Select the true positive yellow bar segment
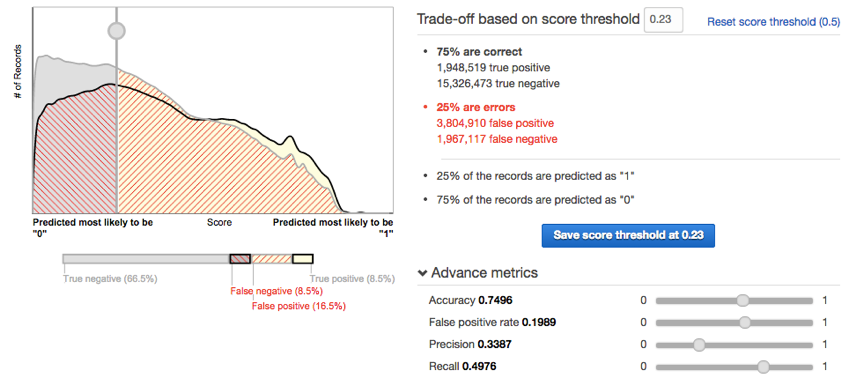 [x=303, y=259]
